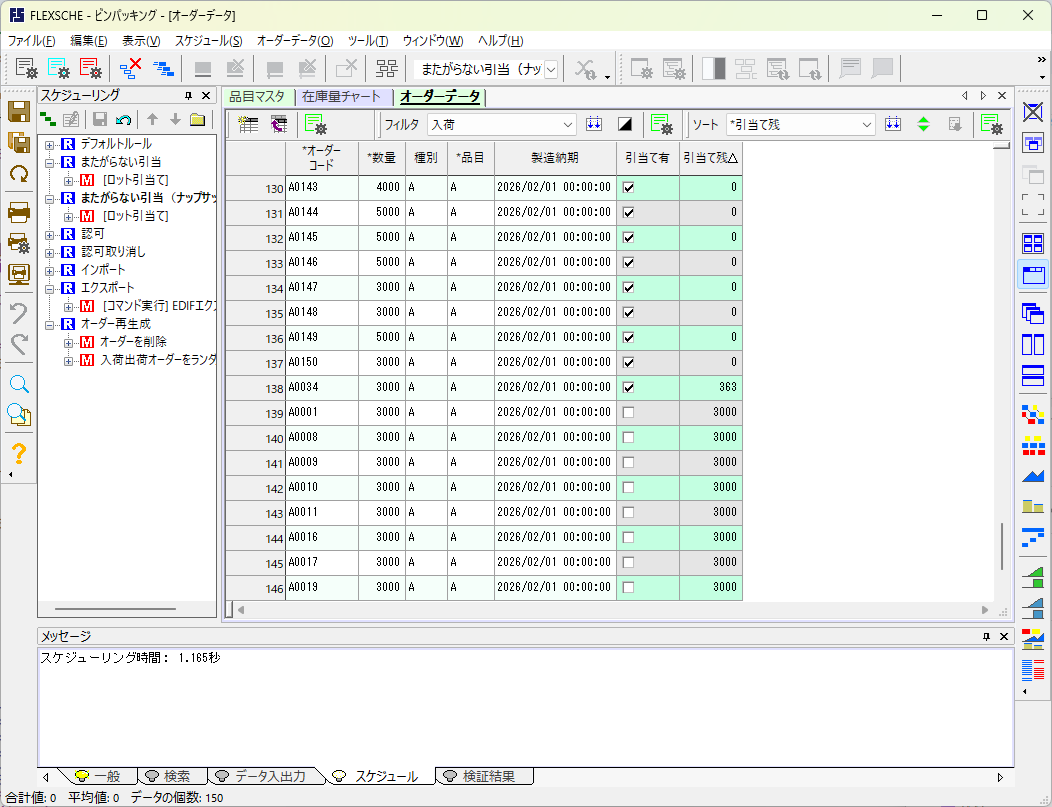Run scheduling via the green icon in スケジューリング panel
The width and height of the screenshot is (1052, 807).
(x=47, y=118)
